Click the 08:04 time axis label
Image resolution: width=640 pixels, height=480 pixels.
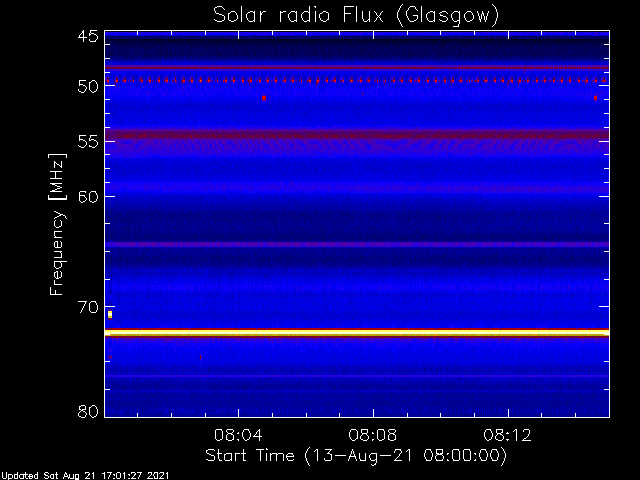238,435
